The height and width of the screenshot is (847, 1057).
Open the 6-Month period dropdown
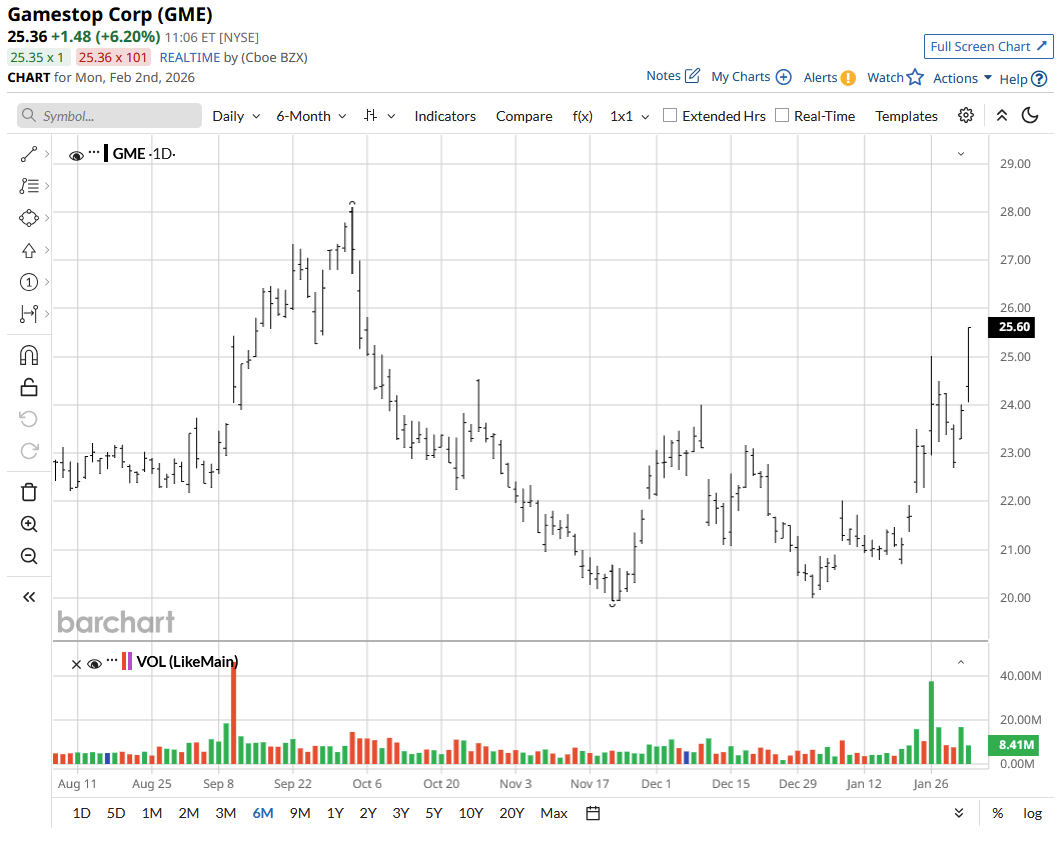tap(311, 116)
